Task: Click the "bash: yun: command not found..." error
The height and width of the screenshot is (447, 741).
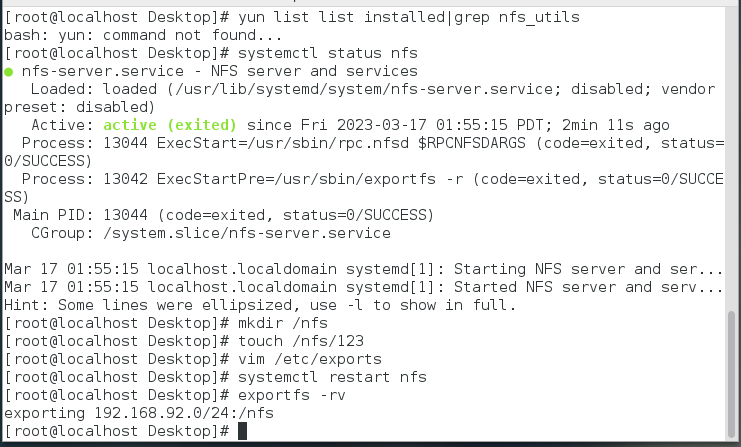Action: 138,34
